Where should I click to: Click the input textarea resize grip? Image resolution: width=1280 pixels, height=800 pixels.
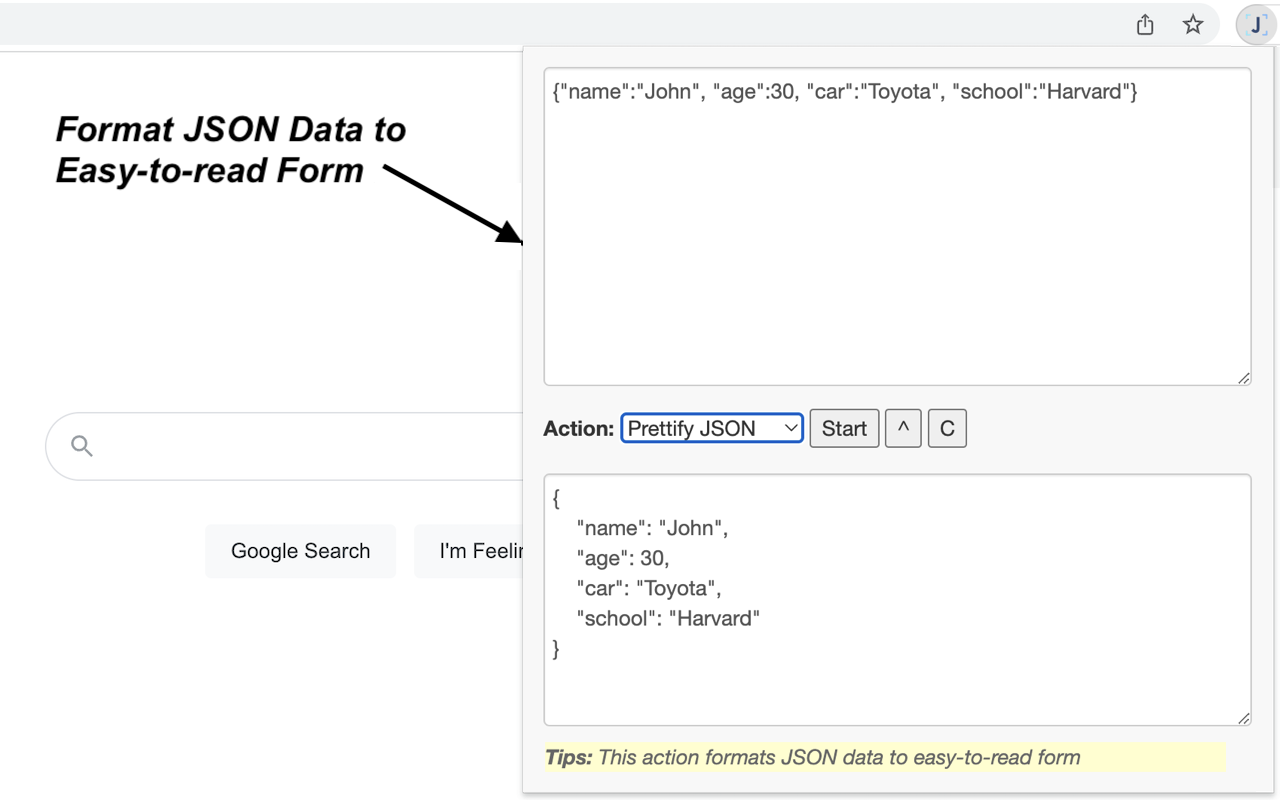(1243, 377)
